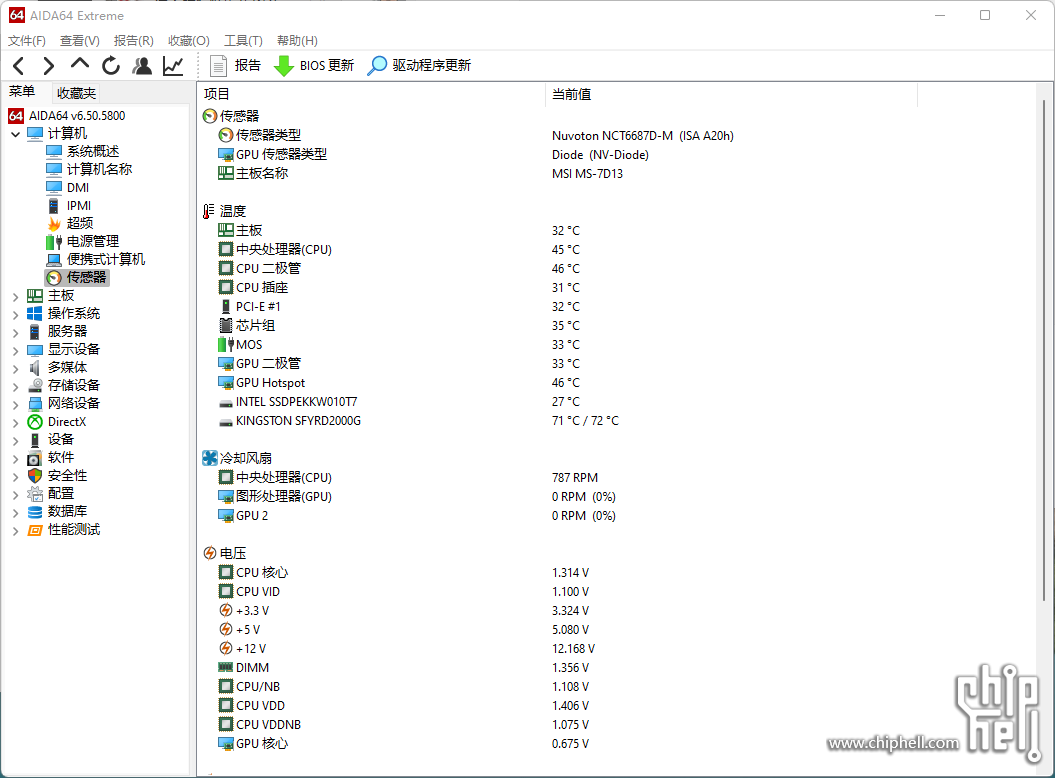Click the 超频 flame icon

click(x=54, y=223)
